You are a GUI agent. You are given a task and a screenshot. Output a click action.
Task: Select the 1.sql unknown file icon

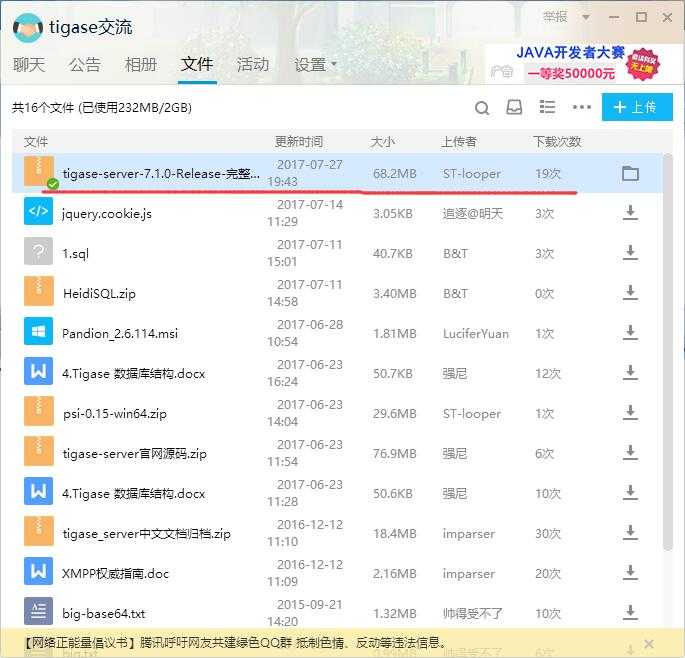pyautogui.click(x=38, y=251)
